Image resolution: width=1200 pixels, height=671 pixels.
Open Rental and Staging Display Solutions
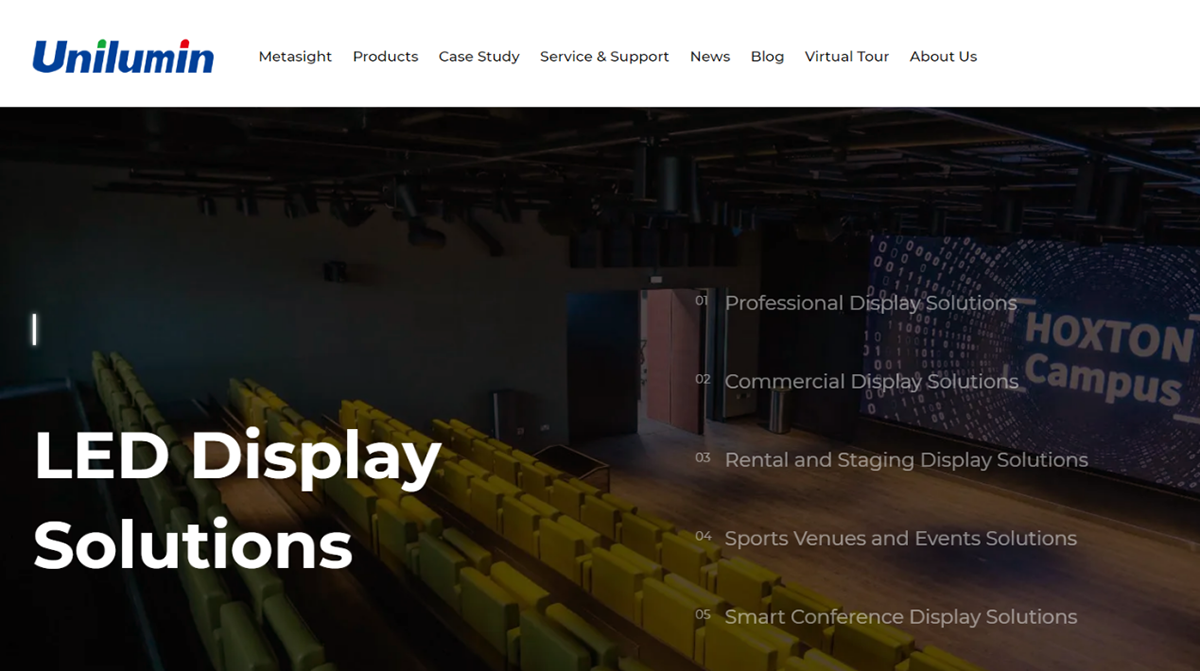point(906,460)
